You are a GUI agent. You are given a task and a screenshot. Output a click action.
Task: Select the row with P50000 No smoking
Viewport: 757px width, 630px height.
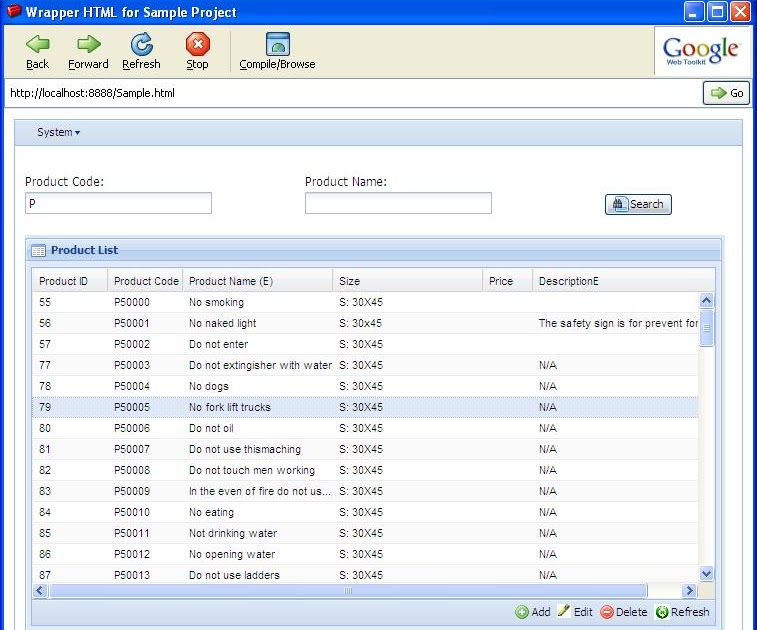click(365, 302)
